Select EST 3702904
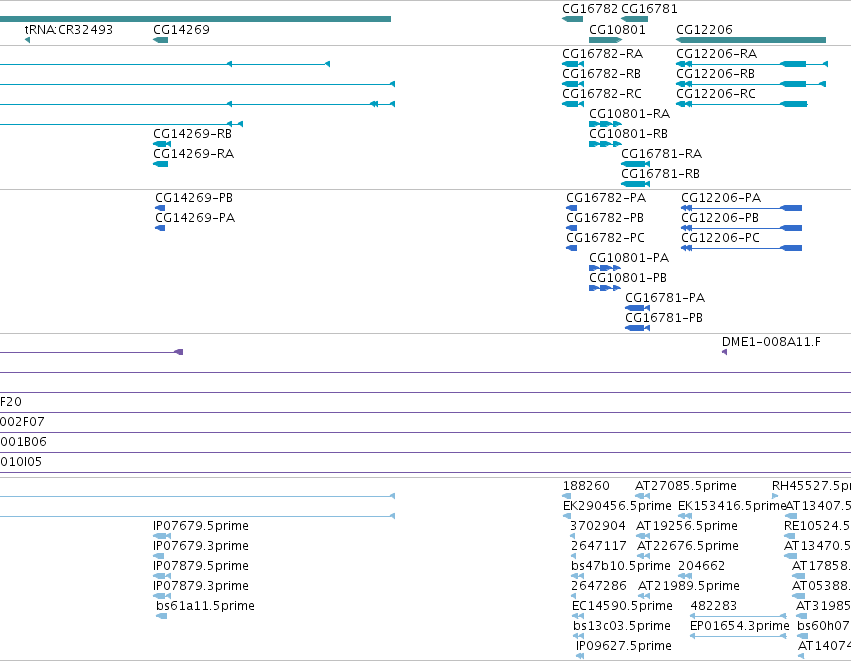 598,526
